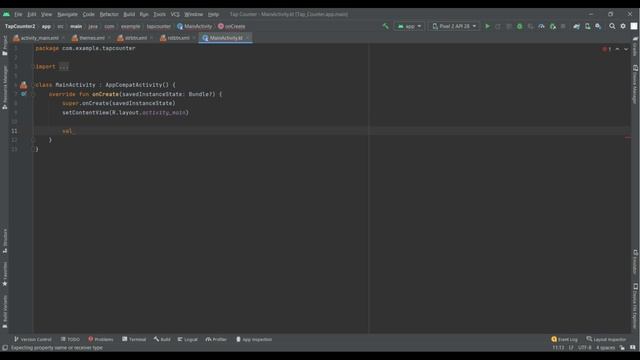Open the Build Variants sidebar panel
Viewport: 640px width, 360px height.
click(5, 312)
